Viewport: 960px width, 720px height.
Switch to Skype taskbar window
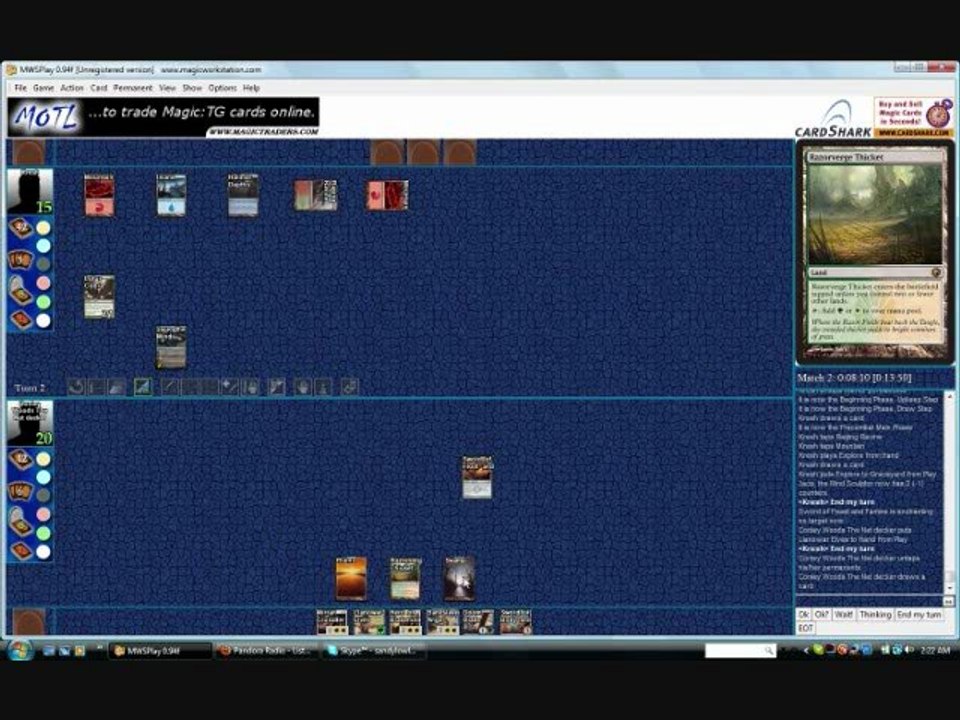tap(373, 651)
